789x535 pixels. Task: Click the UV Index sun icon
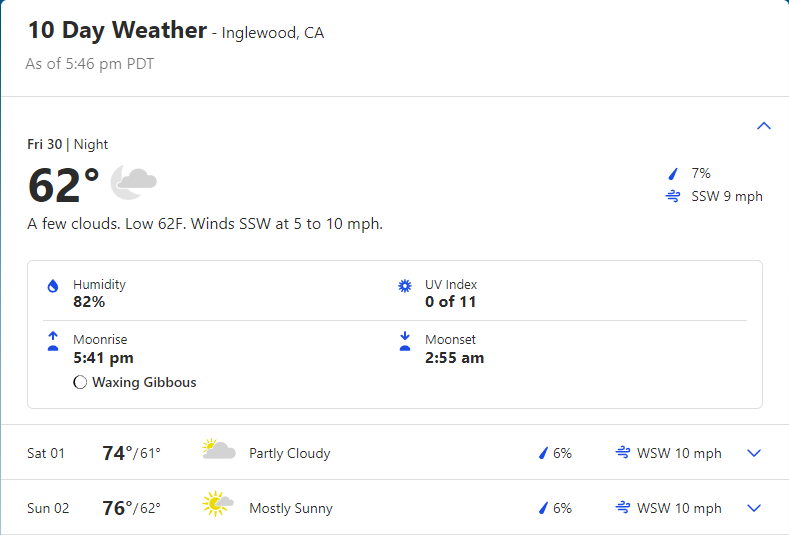tap(405, 286)
